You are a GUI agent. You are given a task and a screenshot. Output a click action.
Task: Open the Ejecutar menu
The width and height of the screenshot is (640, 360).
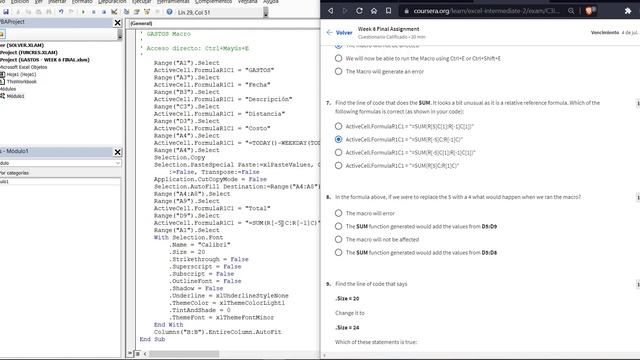coord(141,2)
